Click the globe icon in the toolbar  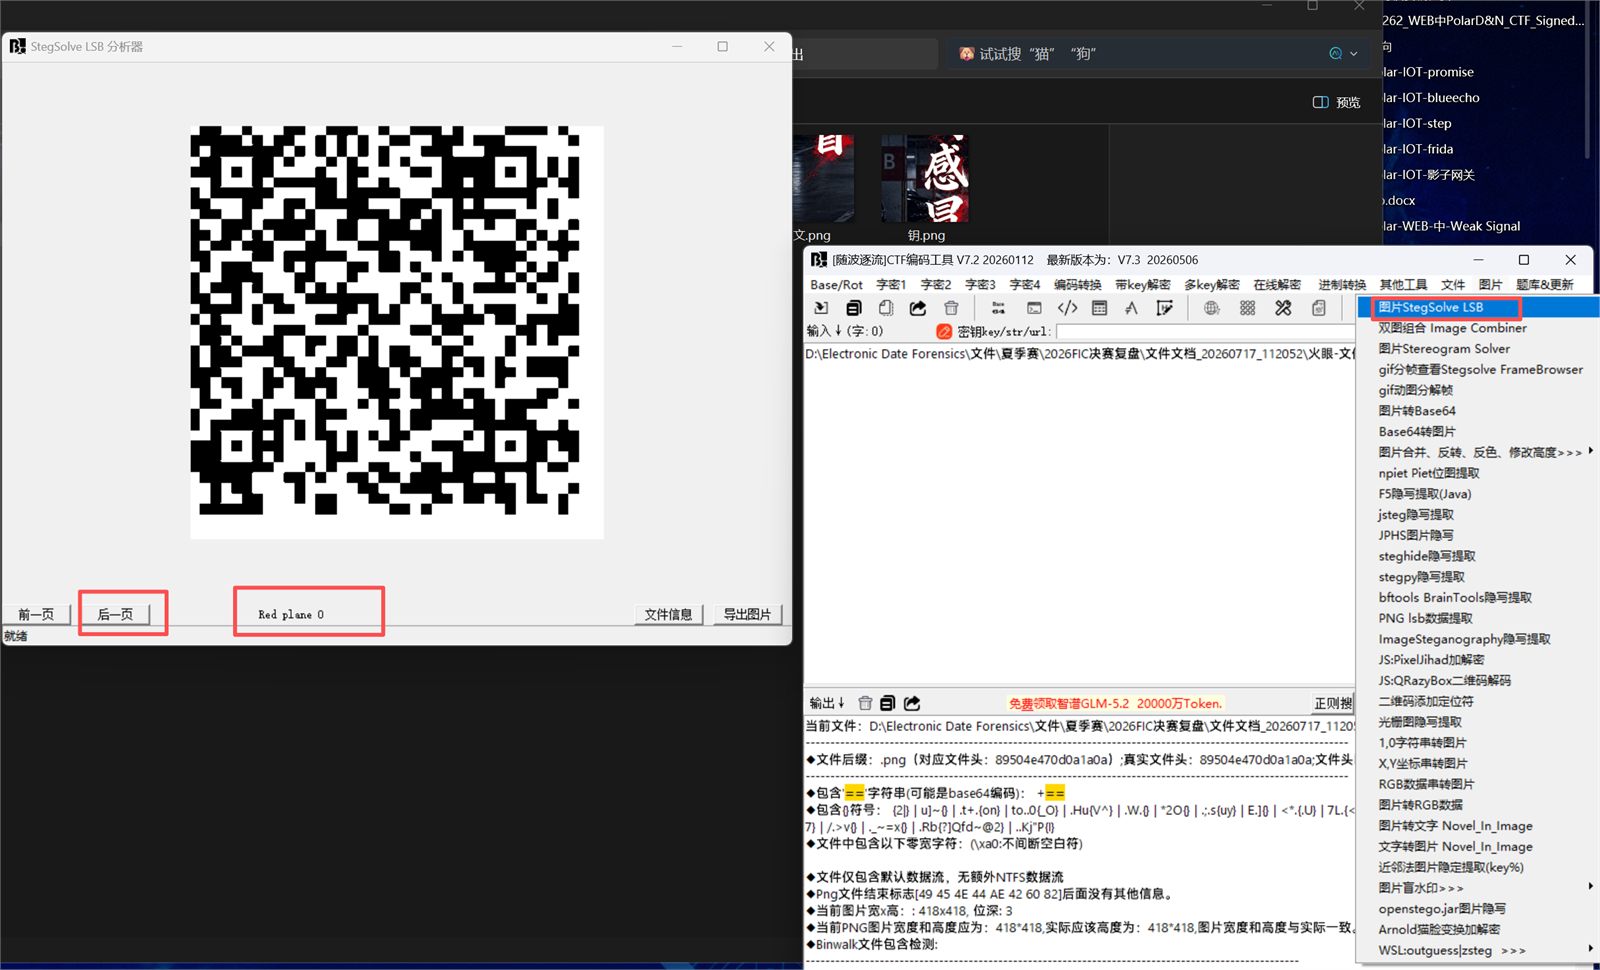[x=1211, y=308]
